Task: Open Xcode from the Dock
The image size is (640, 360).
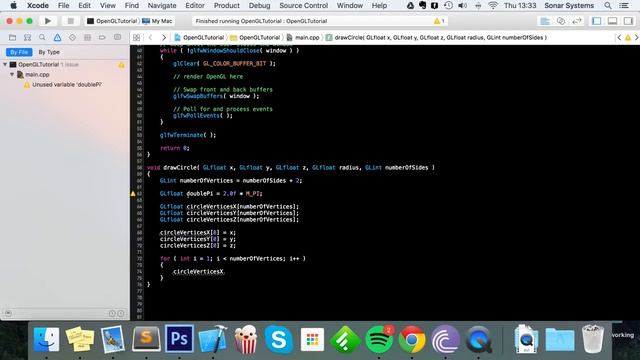Action: [213, 339]
